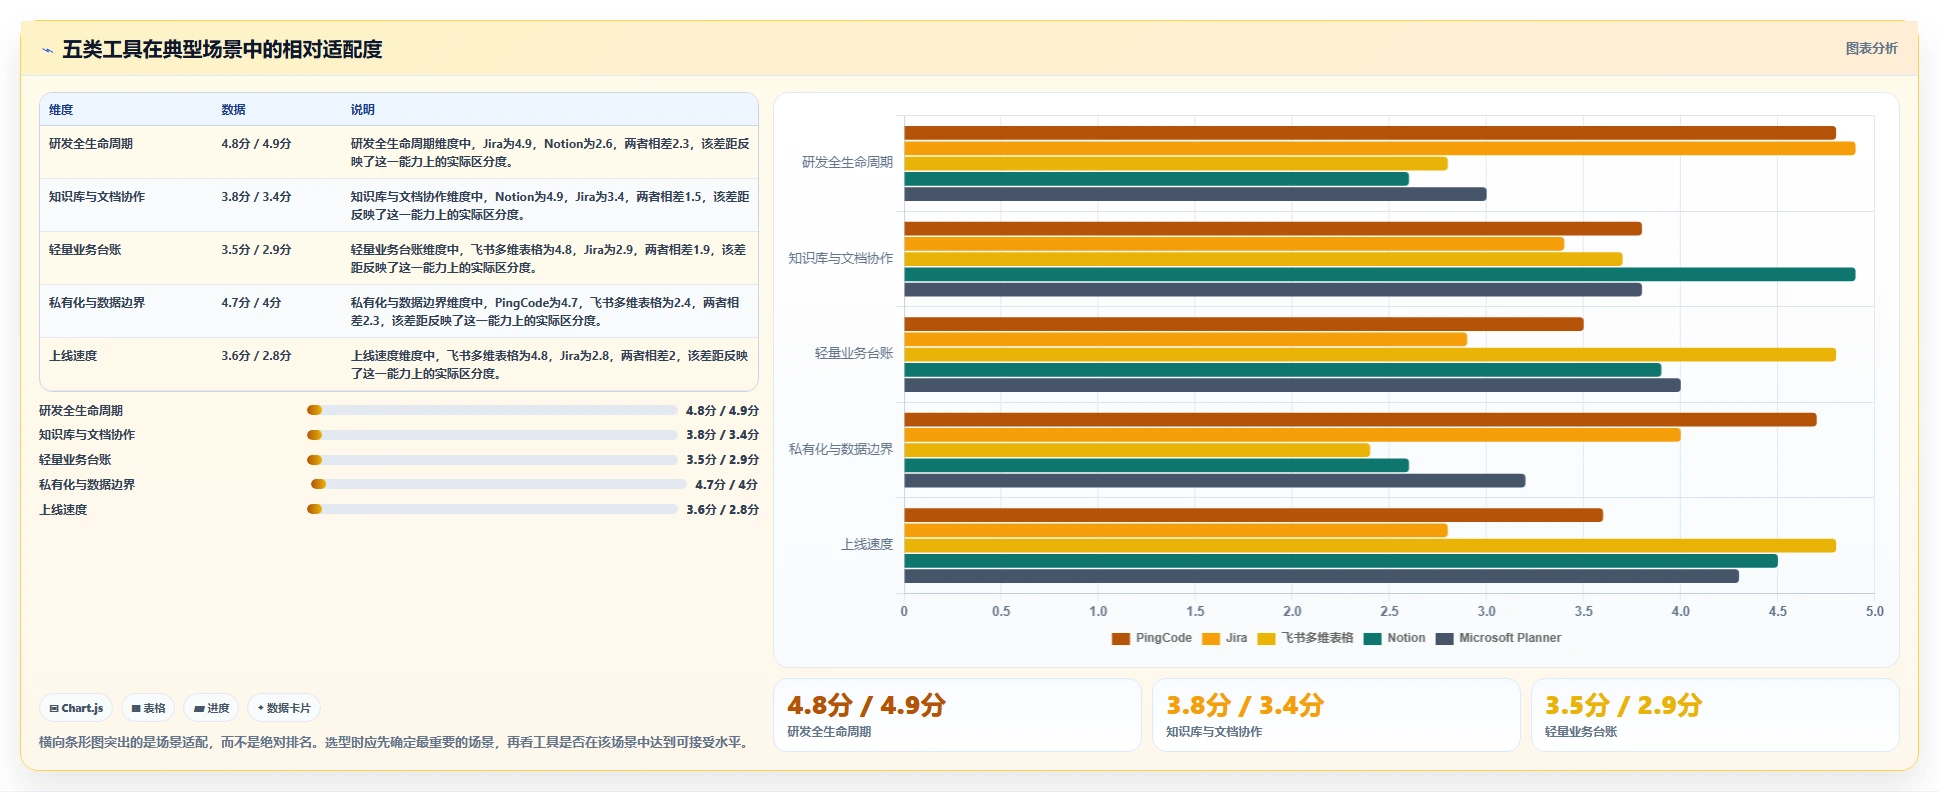Select the 进度 tag
The image size is (1939, 792).
pos(211,708)
